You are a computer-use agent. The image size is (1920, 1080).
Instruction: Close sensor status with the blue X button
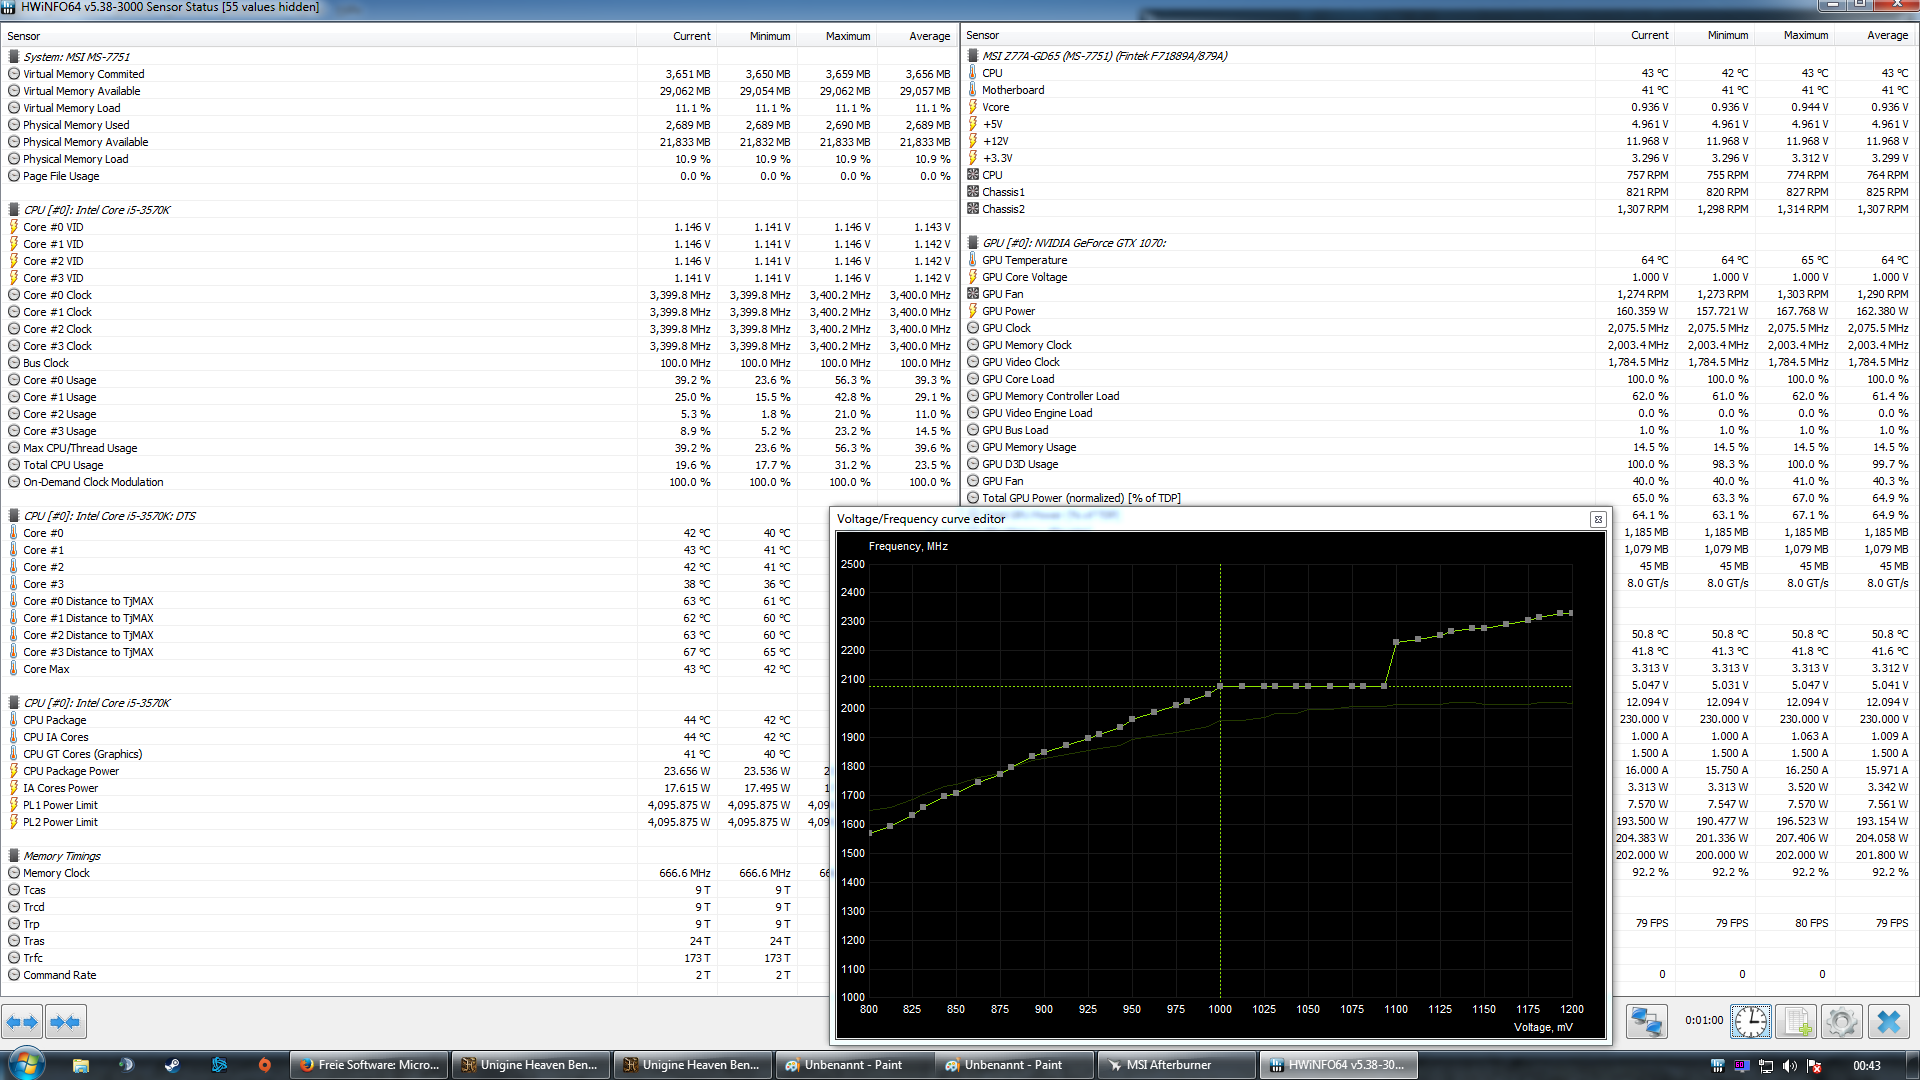pos(1888,1021)
